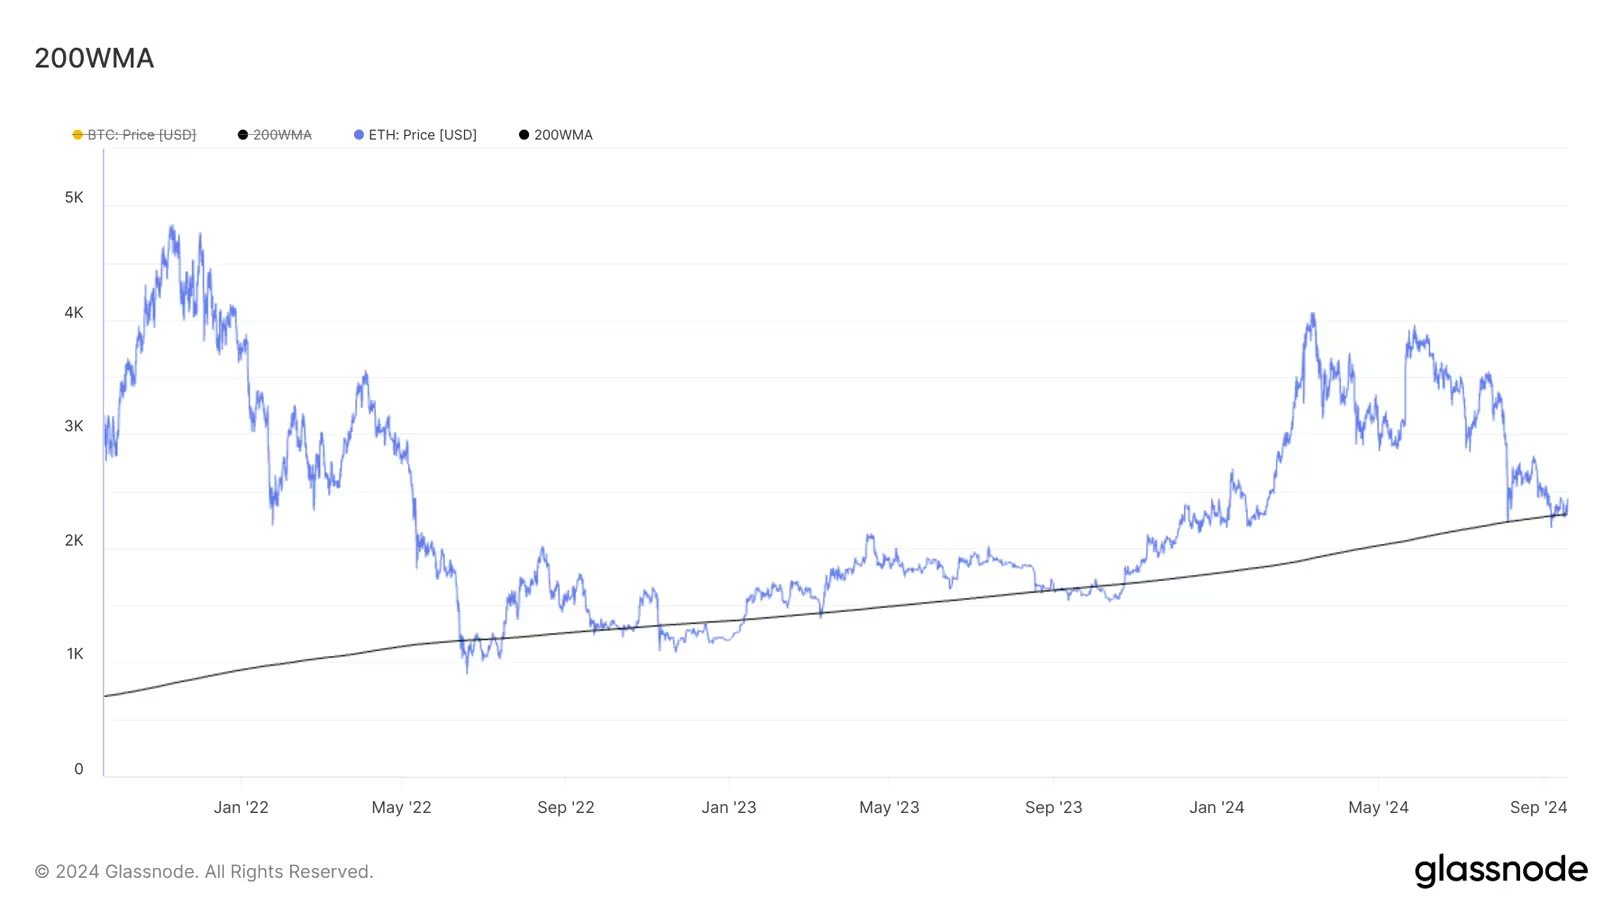Click the black dot right of ETH Price label
1622x912 pixels.
click(524, 135)
